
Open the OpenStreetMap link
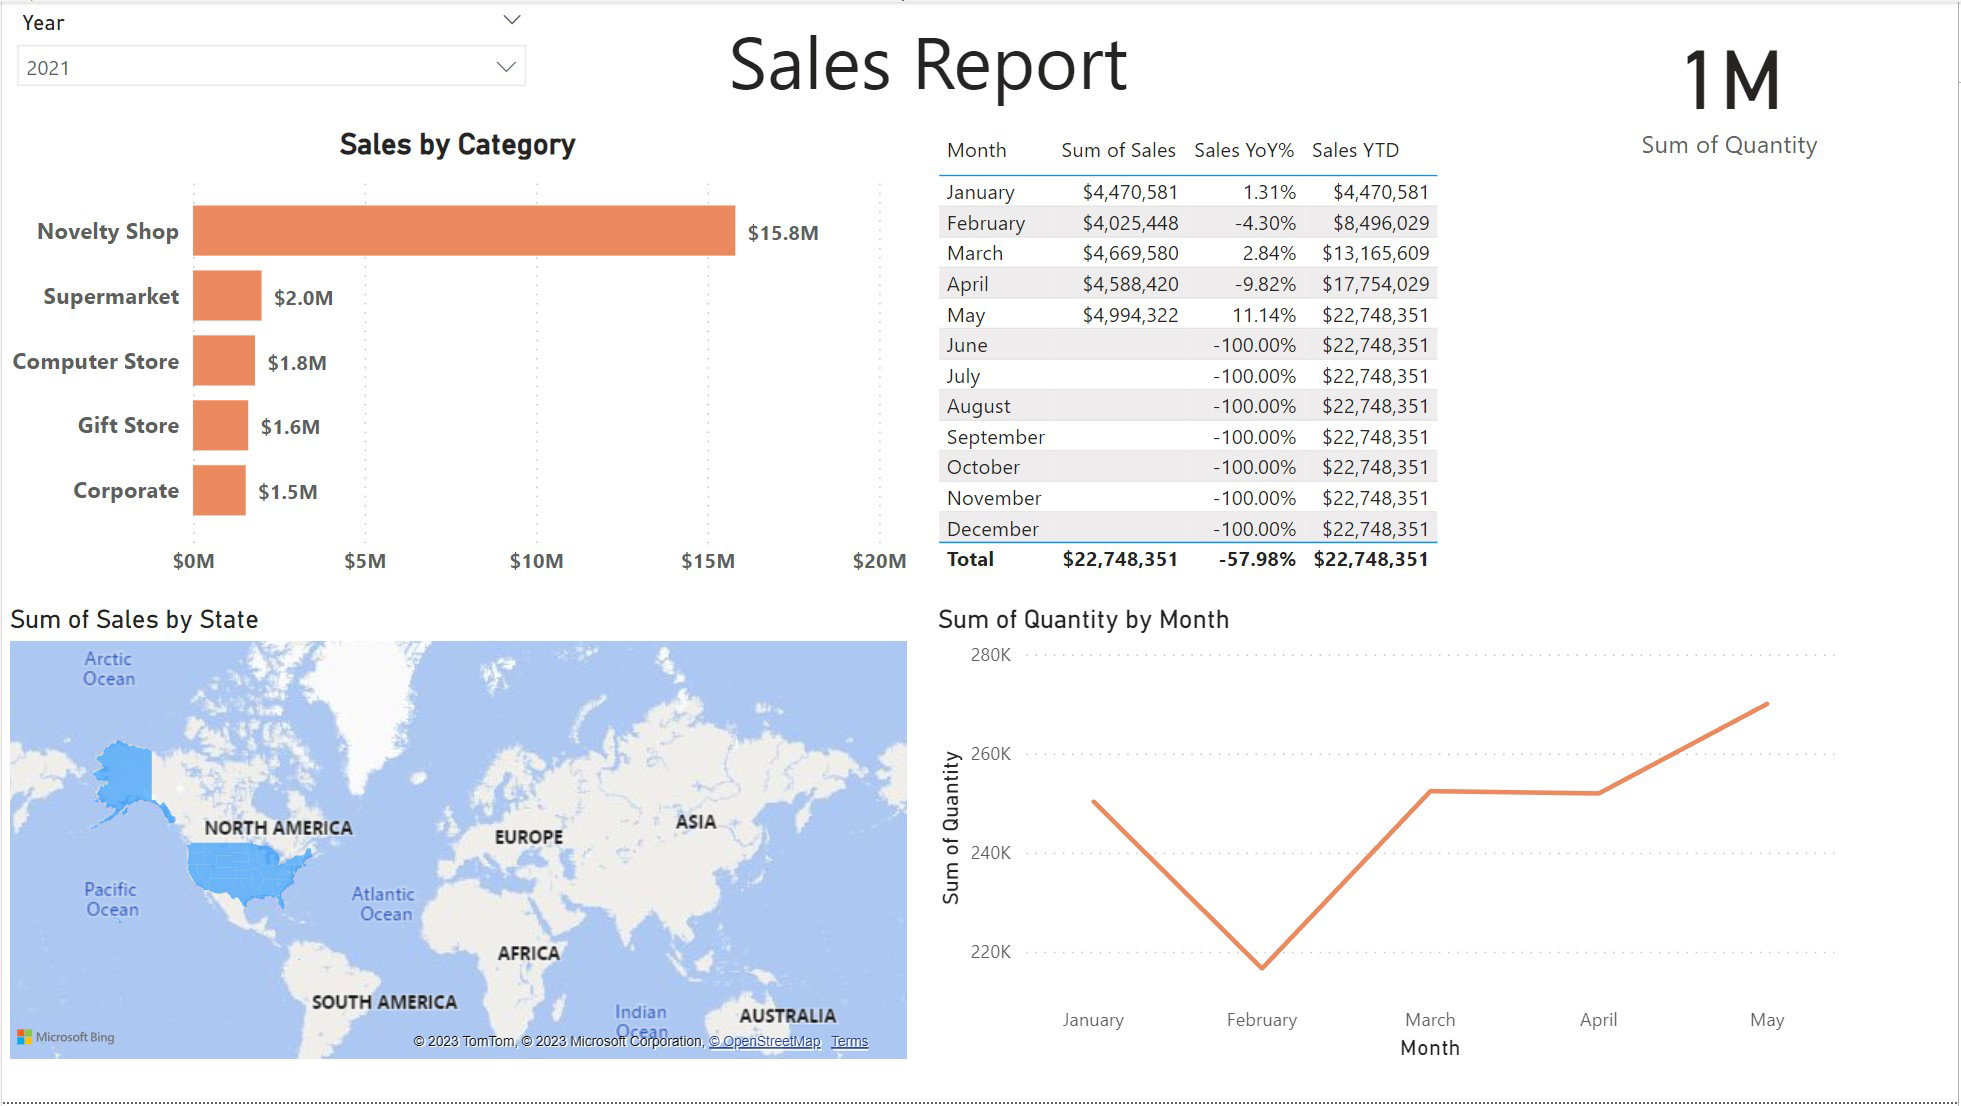(x=765, y=1041)
